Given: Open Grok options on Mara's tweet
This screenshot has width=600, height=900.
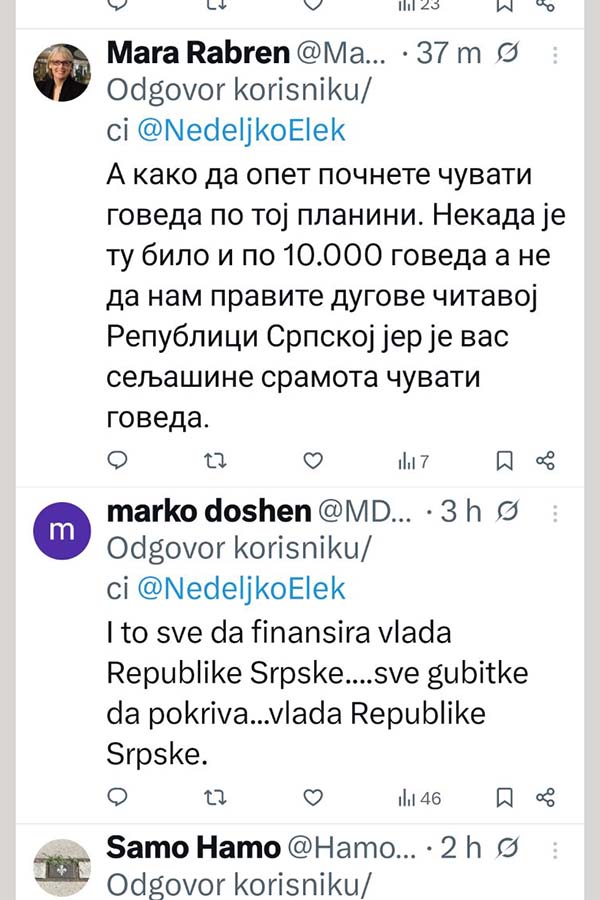Looking at the screenshot, I should click(x=507, y=53).
